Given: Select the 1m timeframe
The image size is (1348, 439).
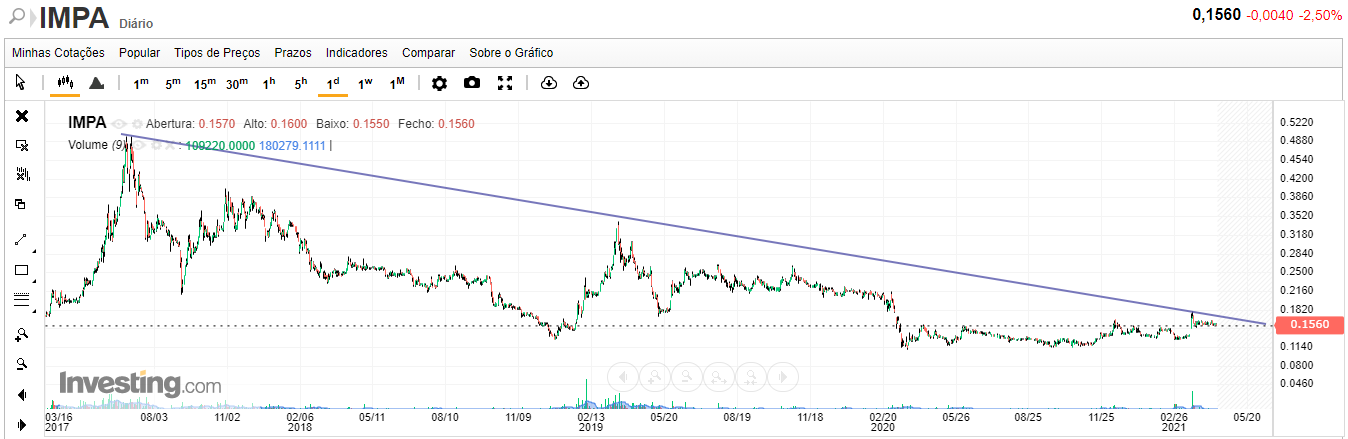Looking at the screenshot, I should [x=141, y=83].
